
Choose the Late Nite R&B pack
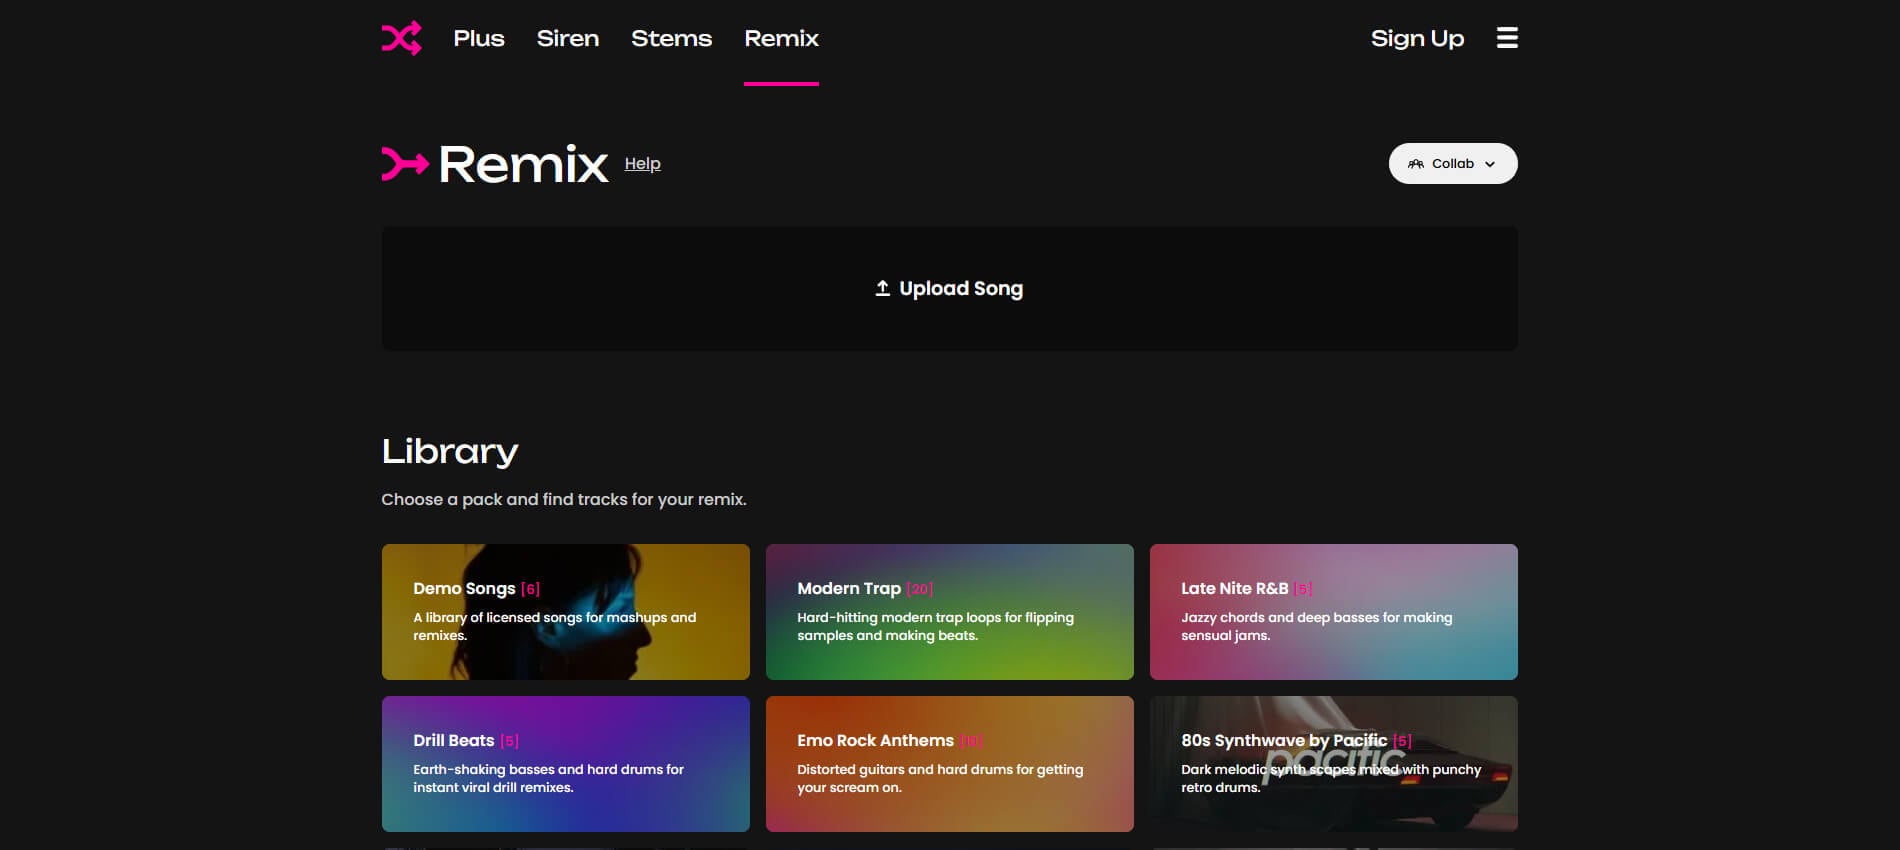[x=1334, y=612]
